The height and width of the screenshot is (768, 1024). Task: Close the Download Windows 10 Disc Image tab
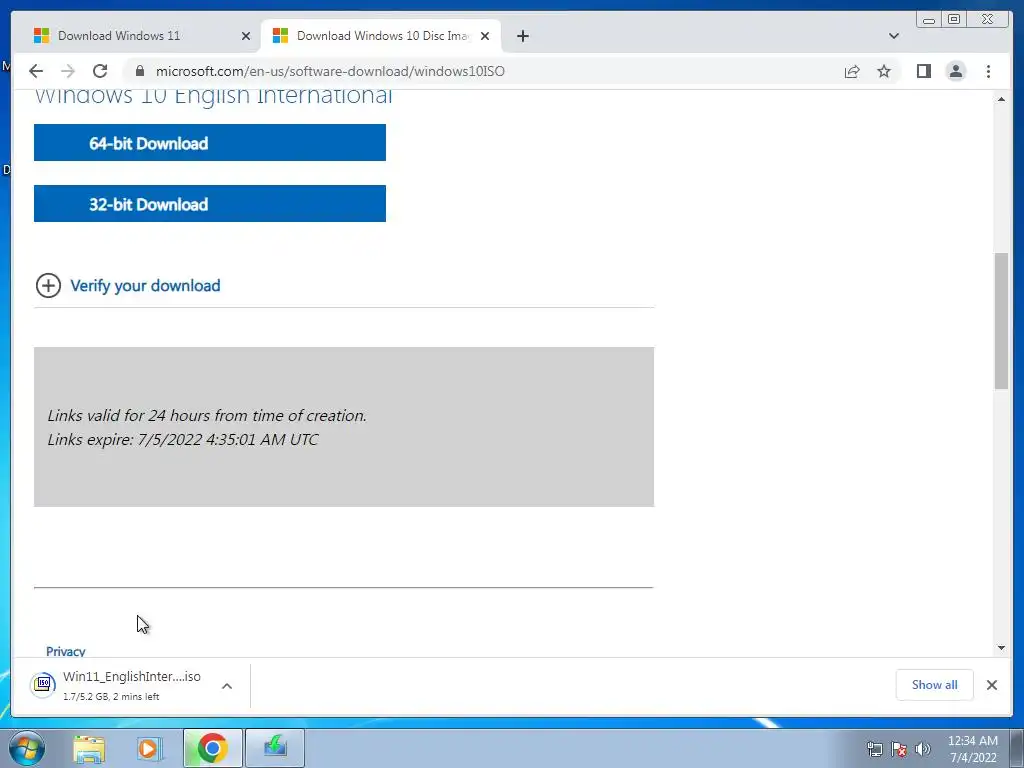click(485, 36)
